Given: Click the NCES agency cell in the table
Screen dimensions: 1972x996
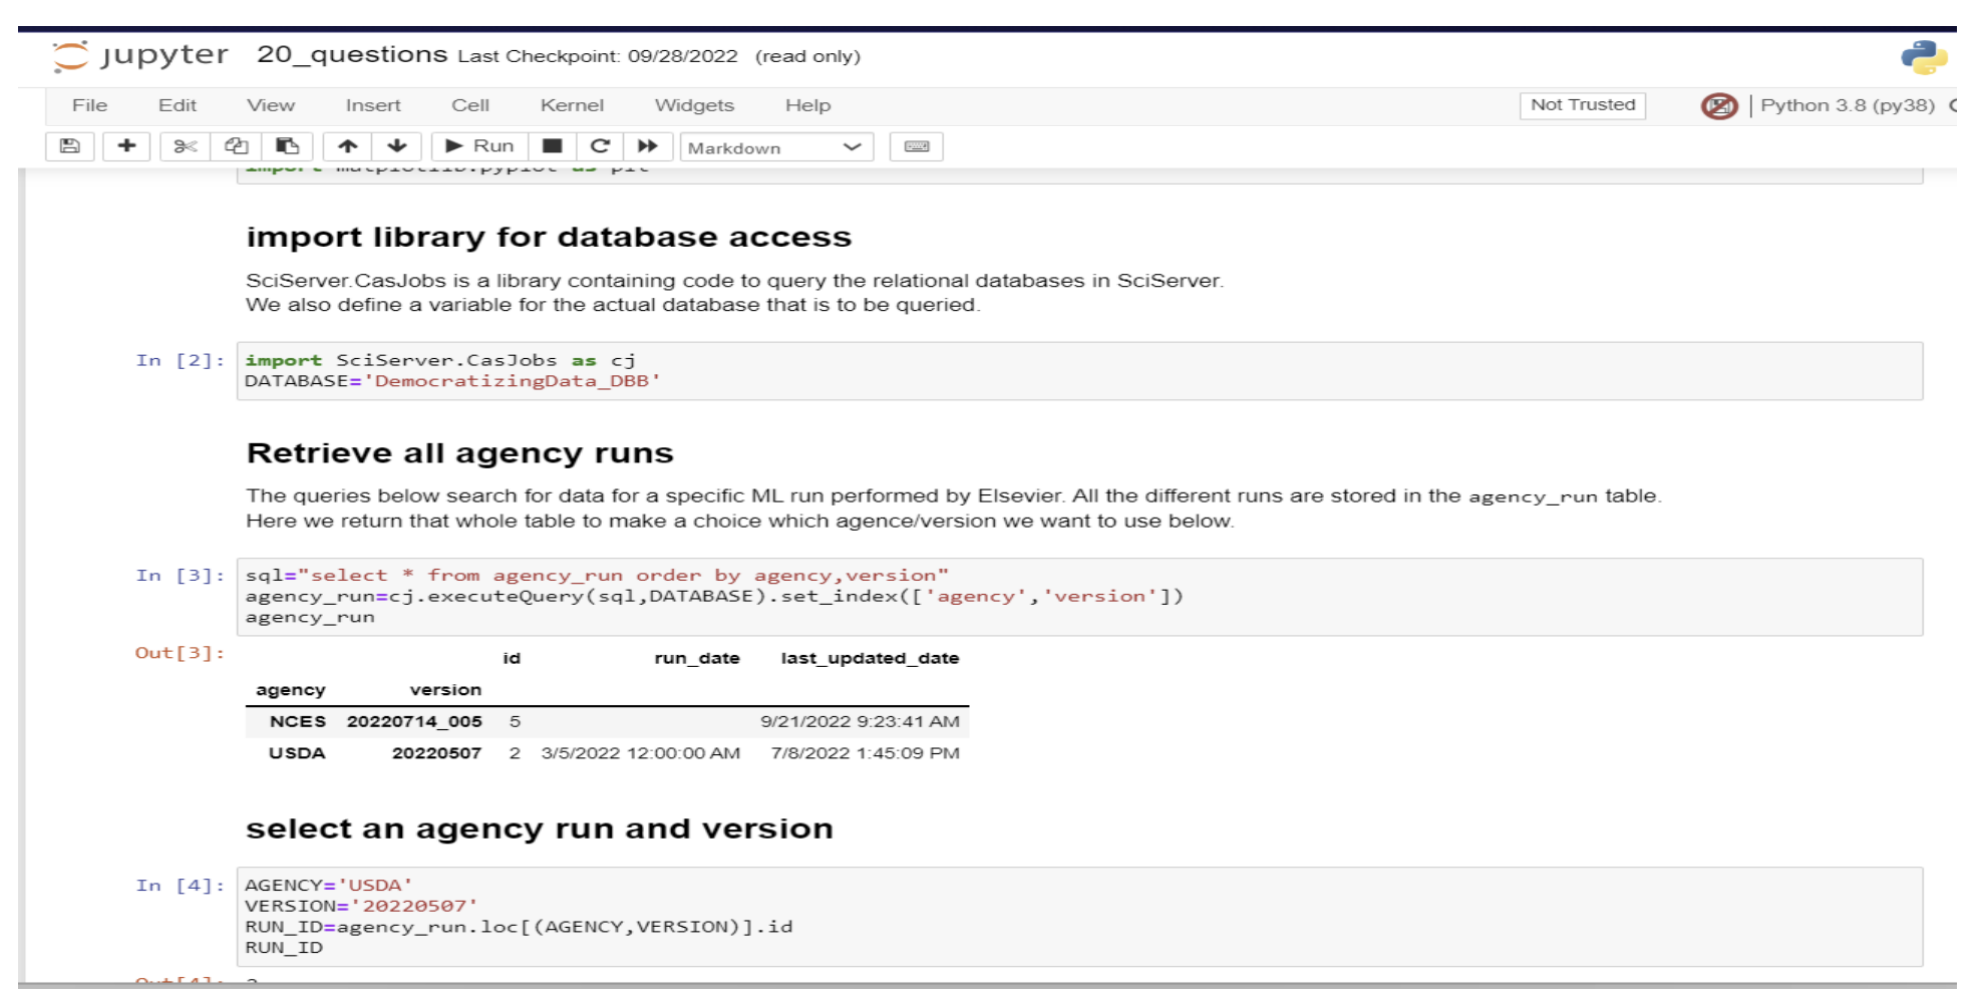Looking at the screenshot, I should click(x=298, y=721).
